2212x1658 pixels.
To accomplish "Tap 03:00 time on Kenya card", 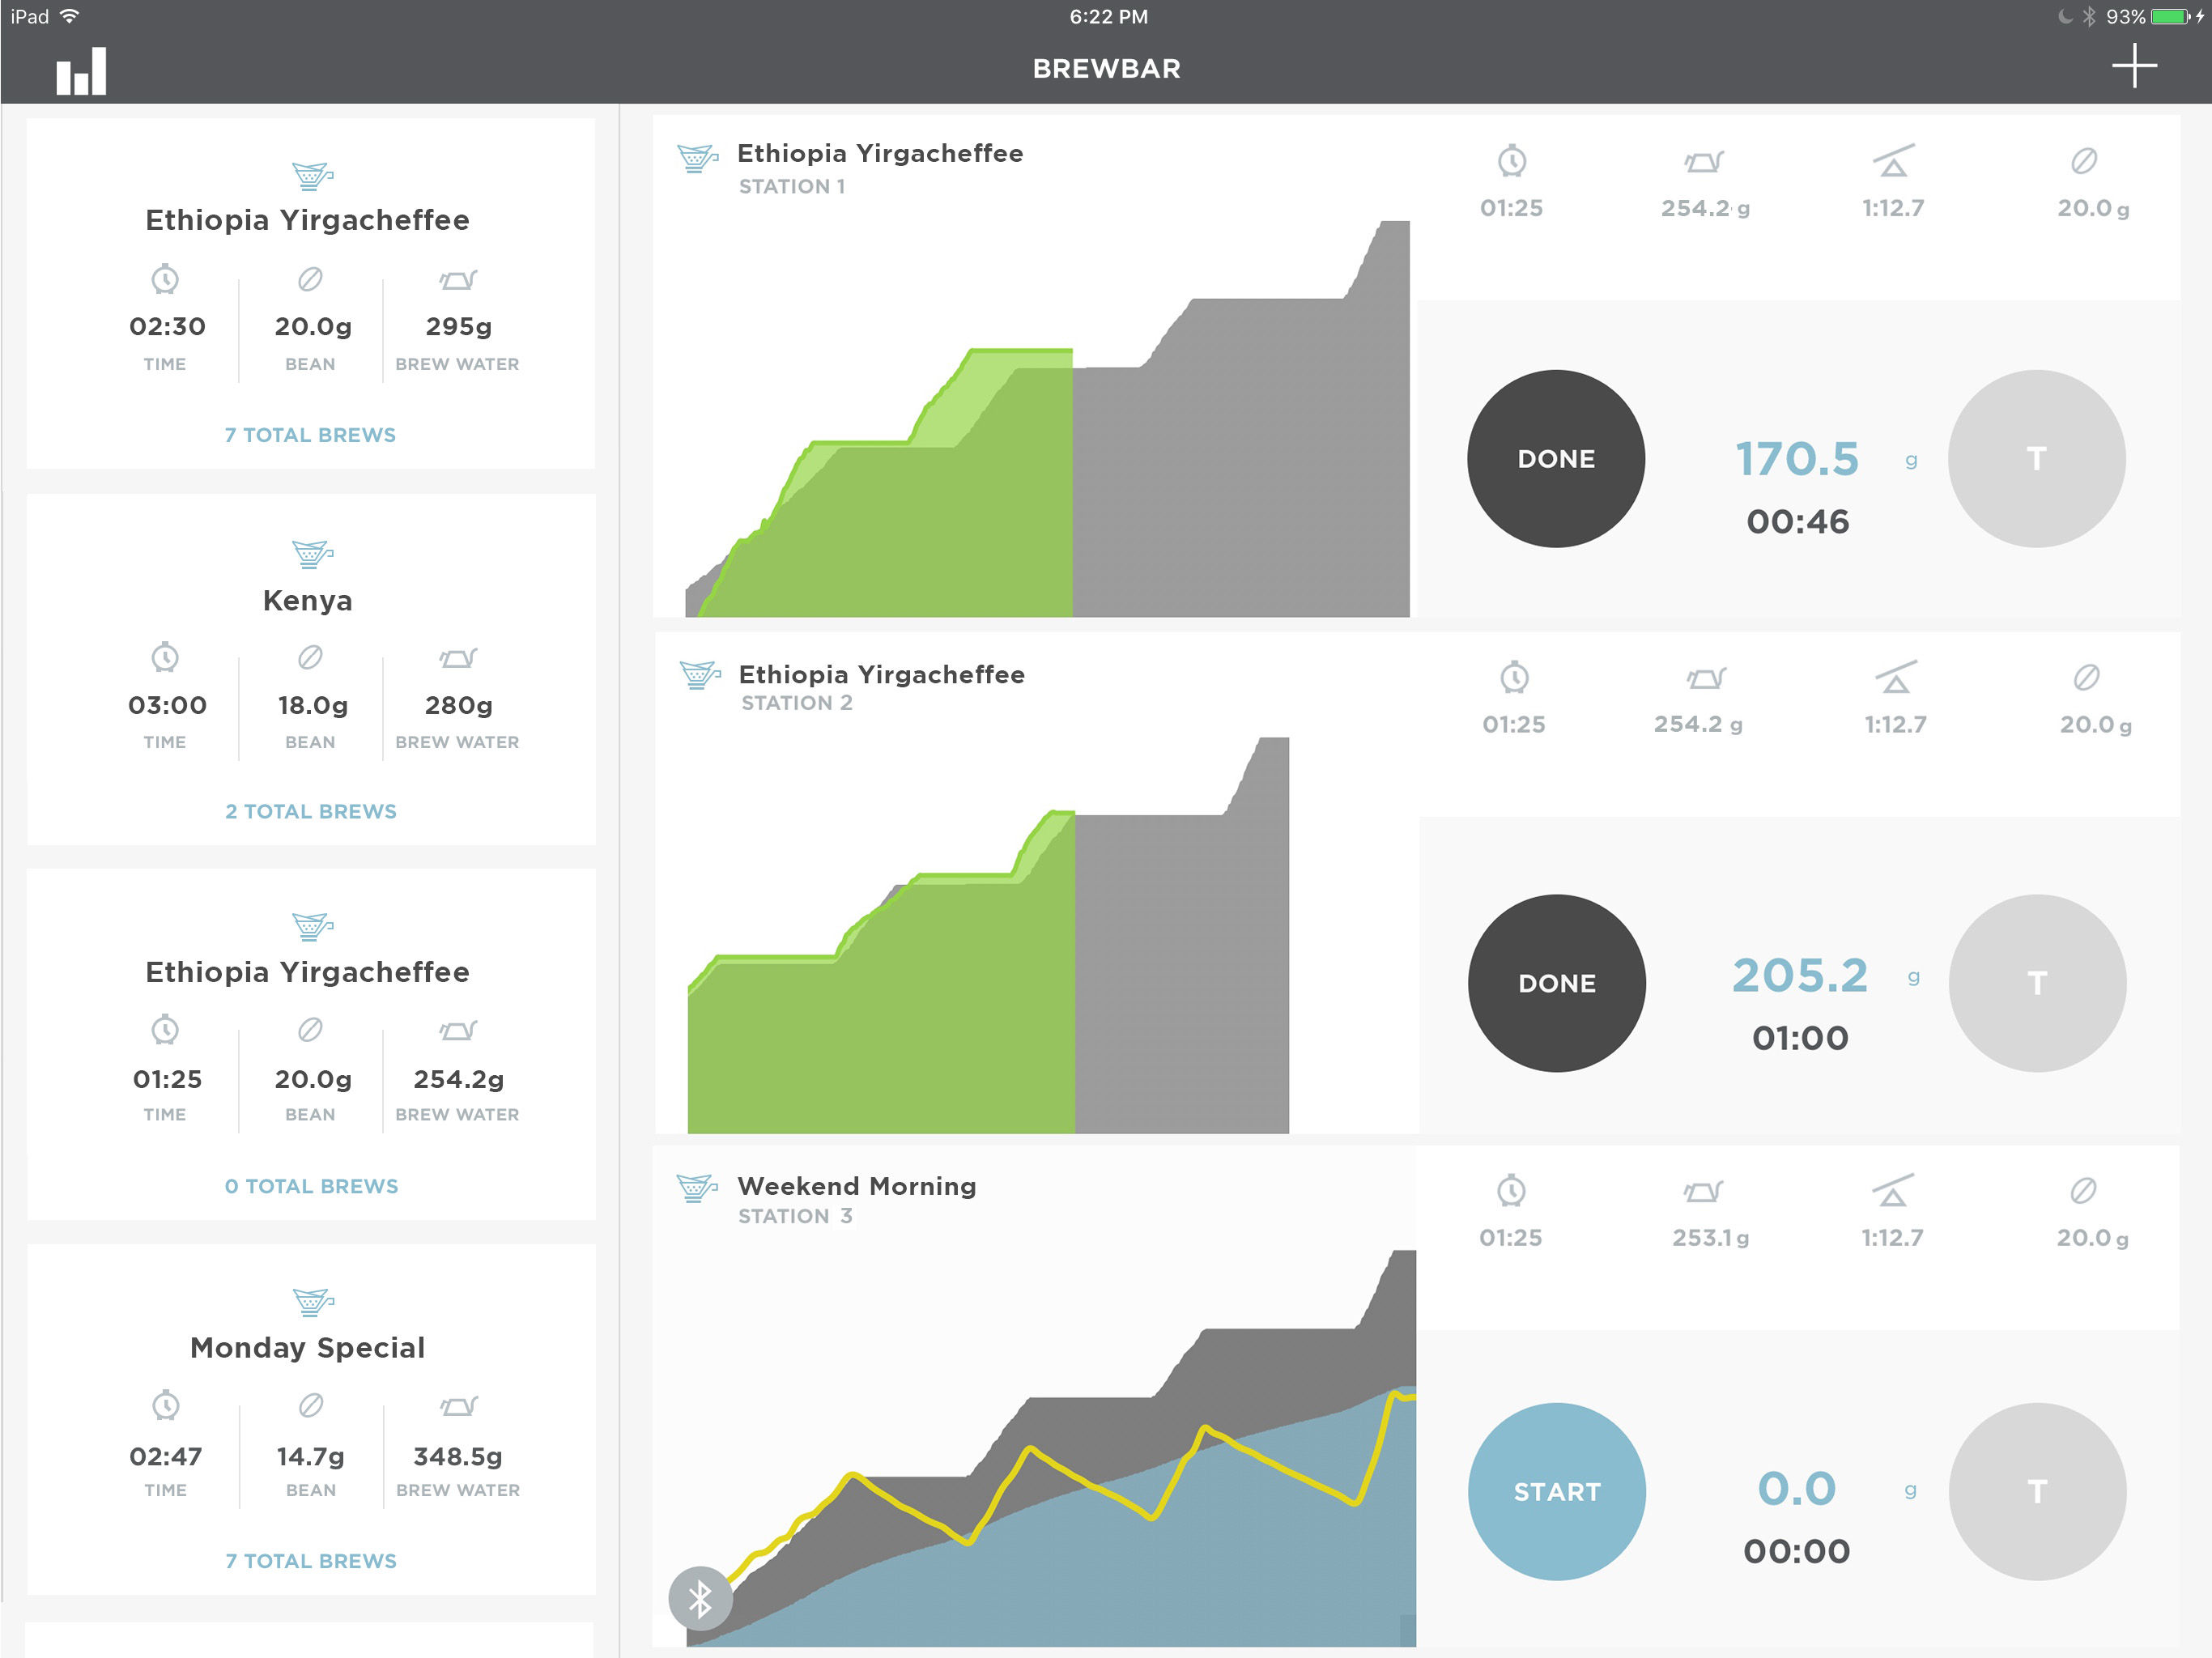I will coord(167,705).
